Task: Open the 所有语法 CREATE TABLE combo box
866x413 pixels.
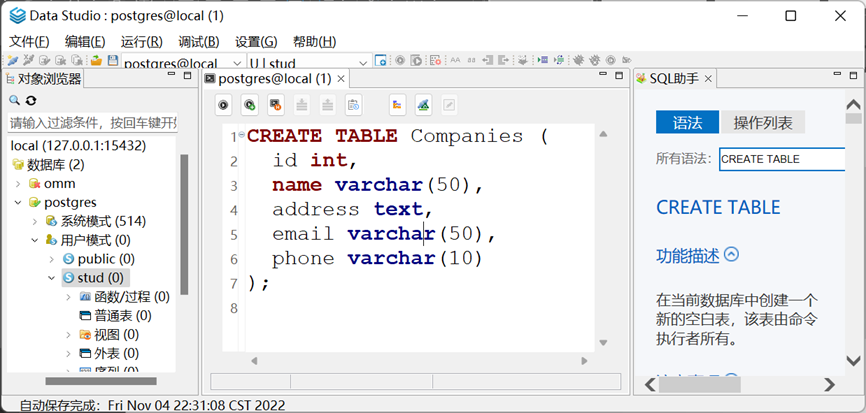Action: (782, 159)
